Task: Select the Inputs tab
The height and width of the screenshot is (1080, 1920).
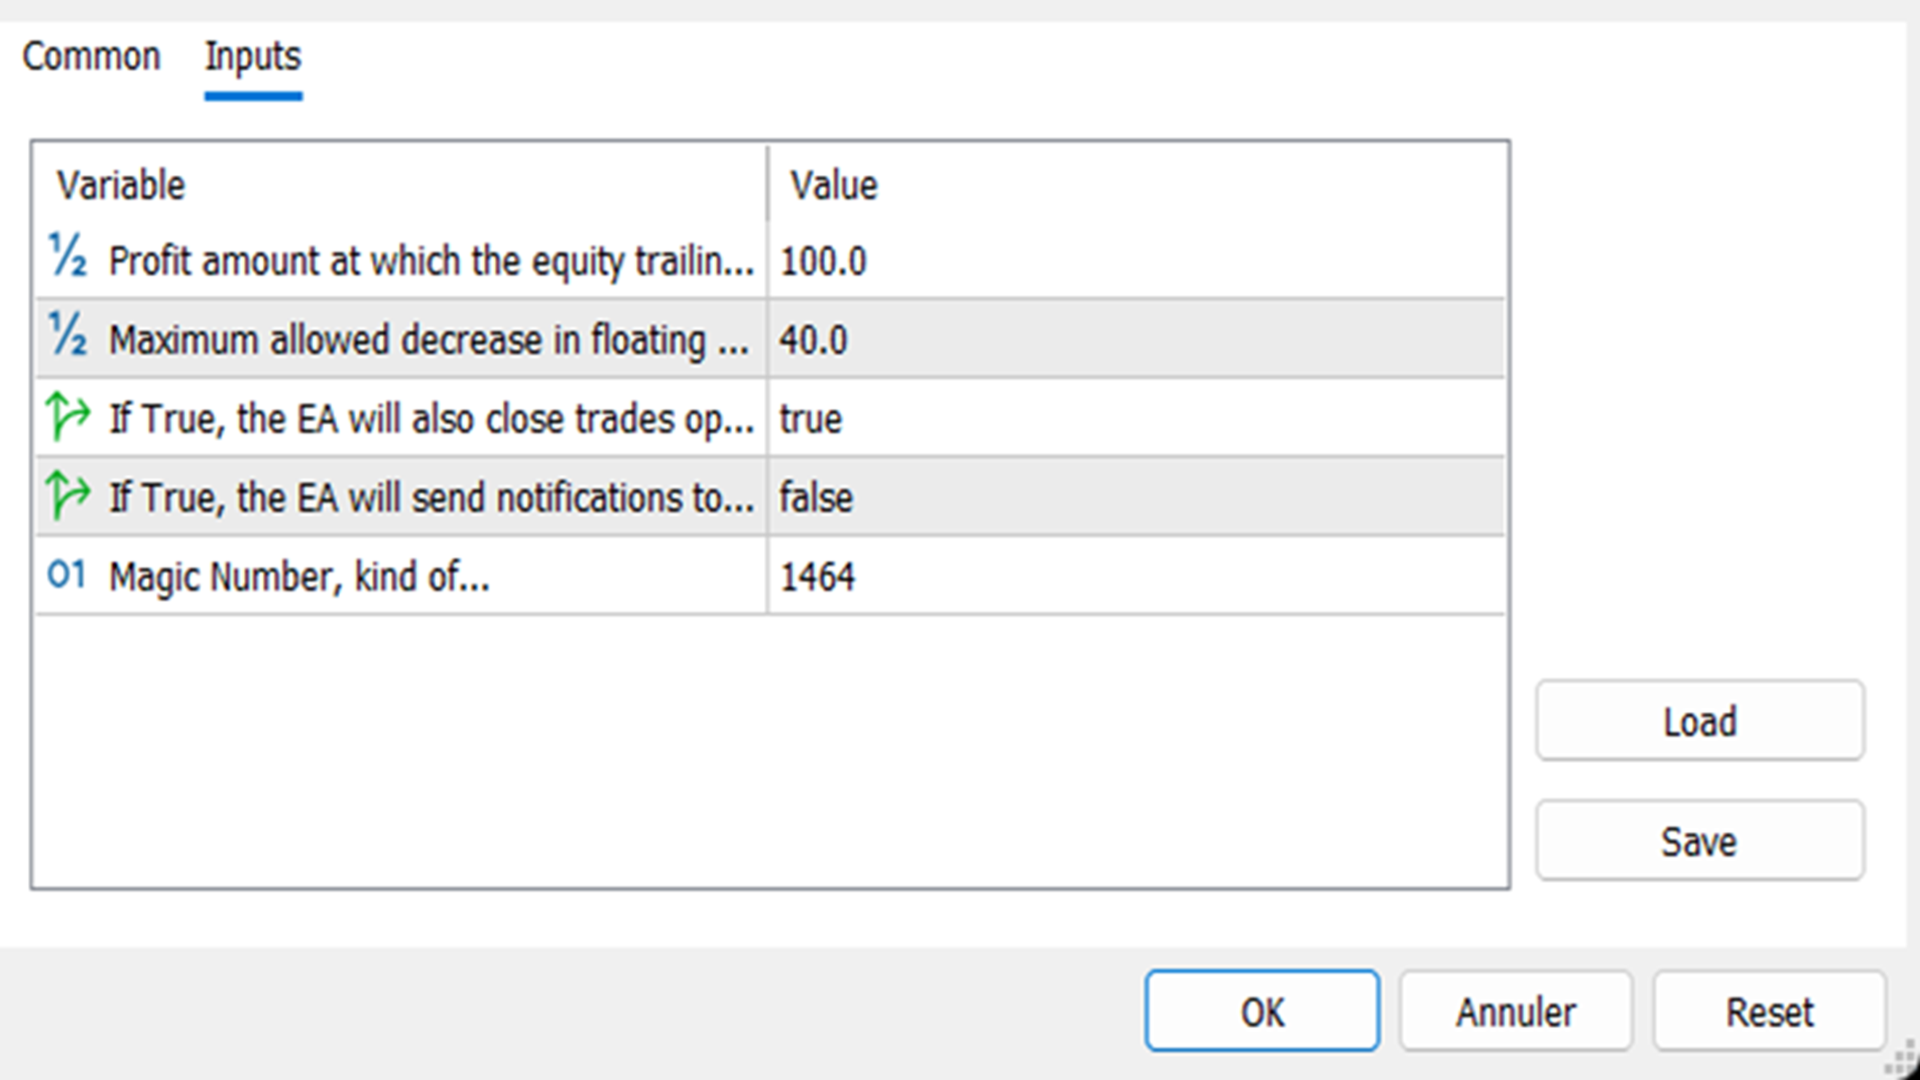Action: pyautogui.click(x=253, y=57)
